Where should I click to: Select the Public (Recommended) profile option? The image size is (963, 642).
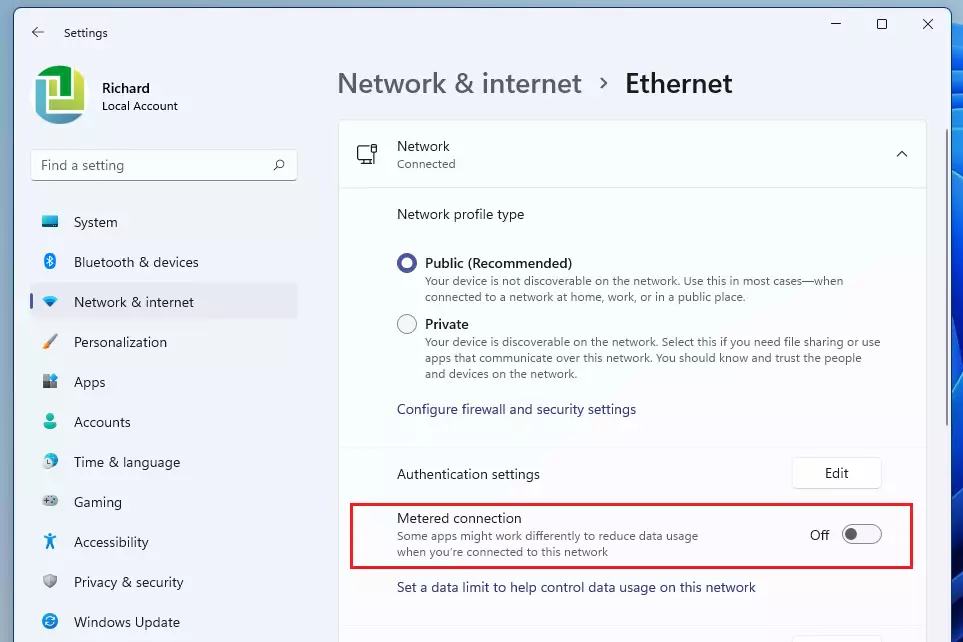pos(407,263)
